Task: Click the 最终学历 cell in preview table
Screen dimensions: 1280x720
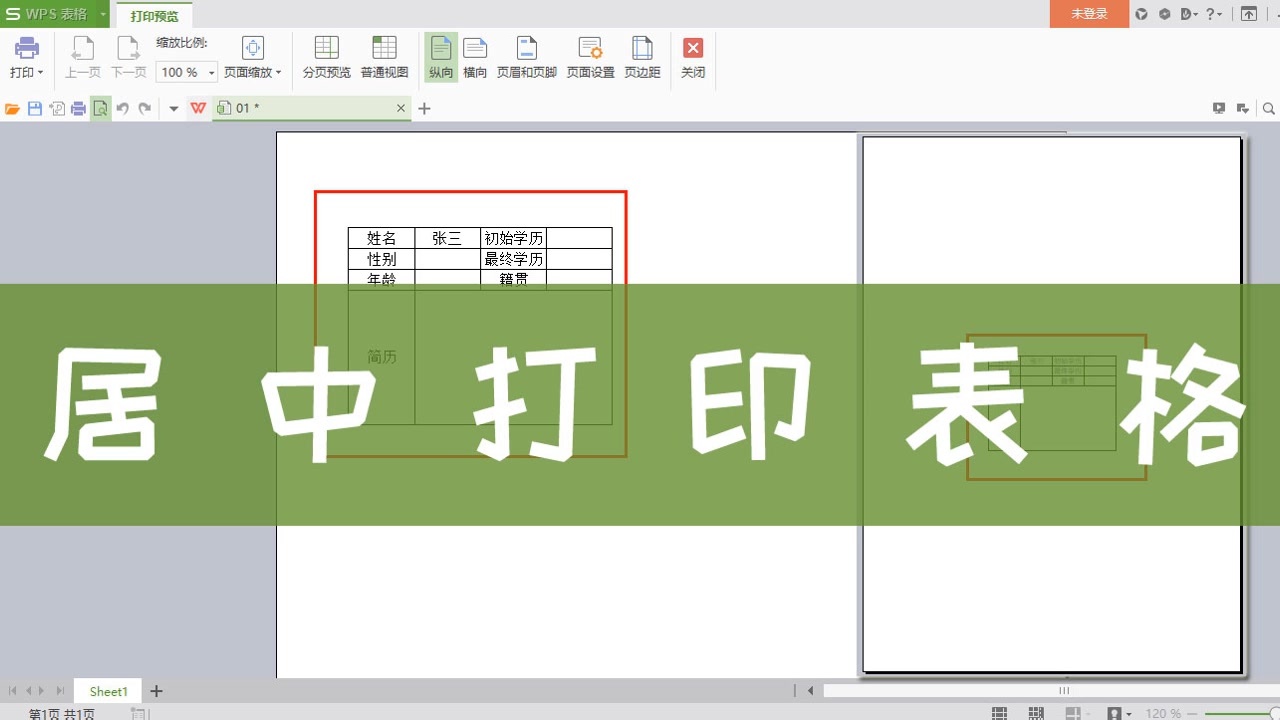Action: coord(514,259)
